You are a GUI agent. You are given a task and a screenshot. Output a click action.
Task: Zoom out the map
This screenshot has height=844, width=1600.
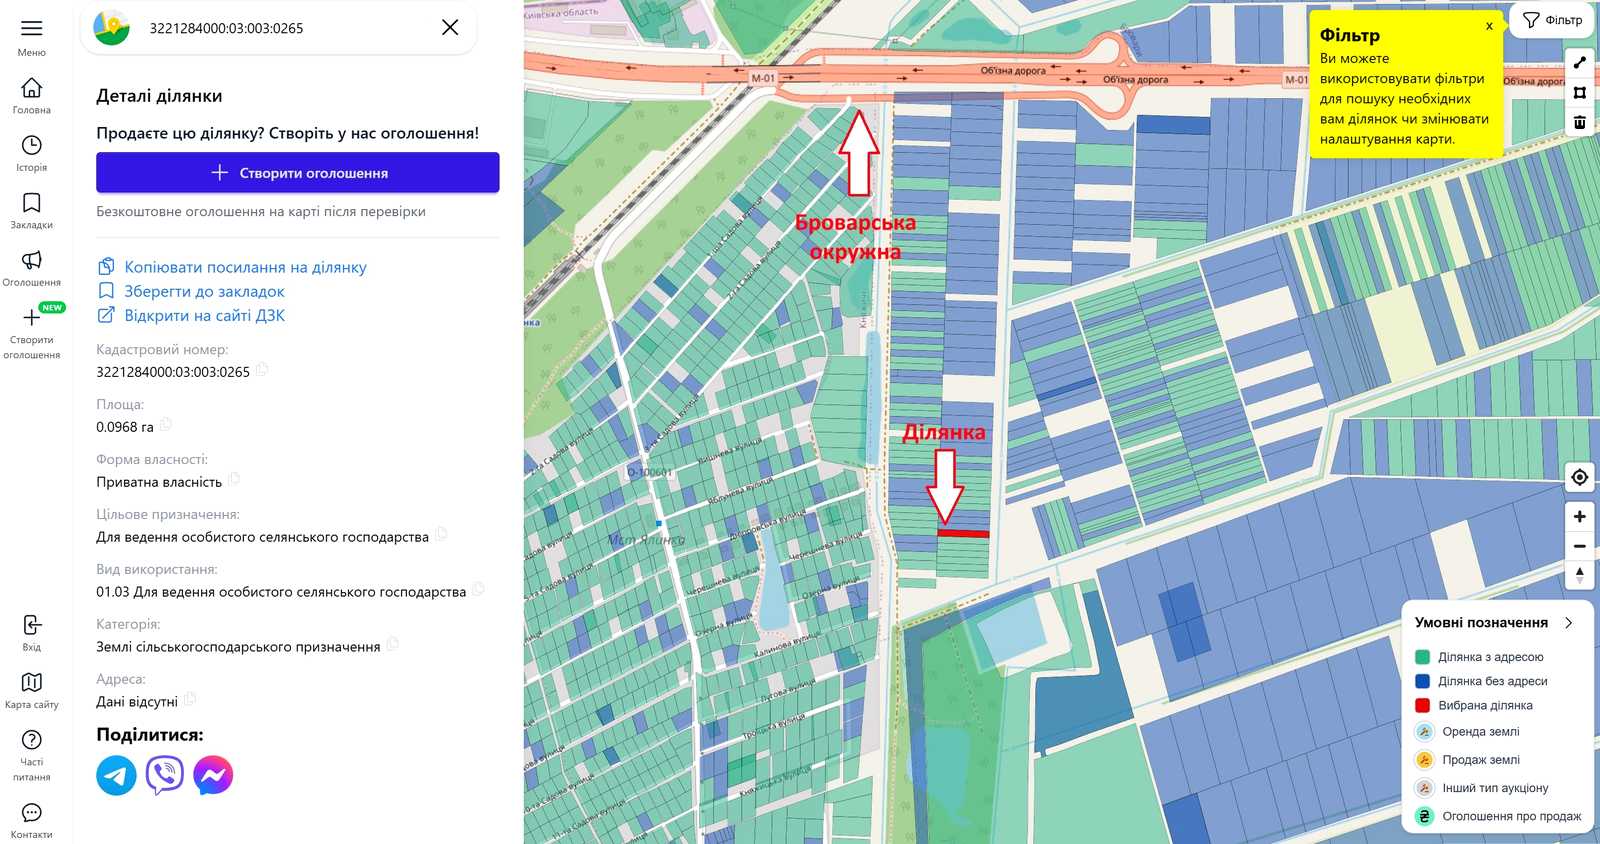coord(1580,546)
